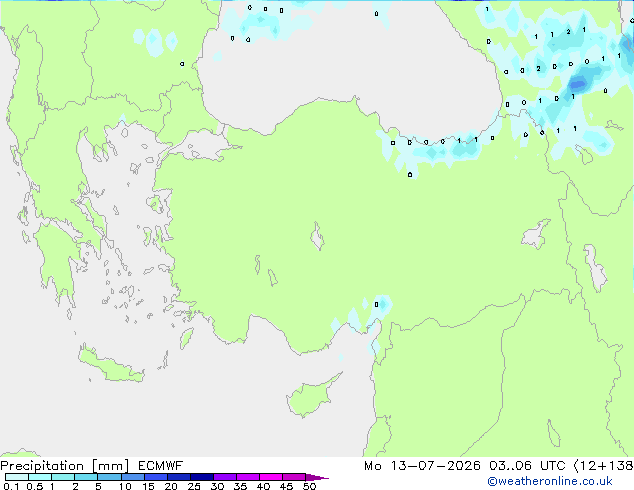Screen dimensions: 634x490
Task: Click the 2–5 mm legend color swatch
Action: pyautogui.click(x=86, y=477)
